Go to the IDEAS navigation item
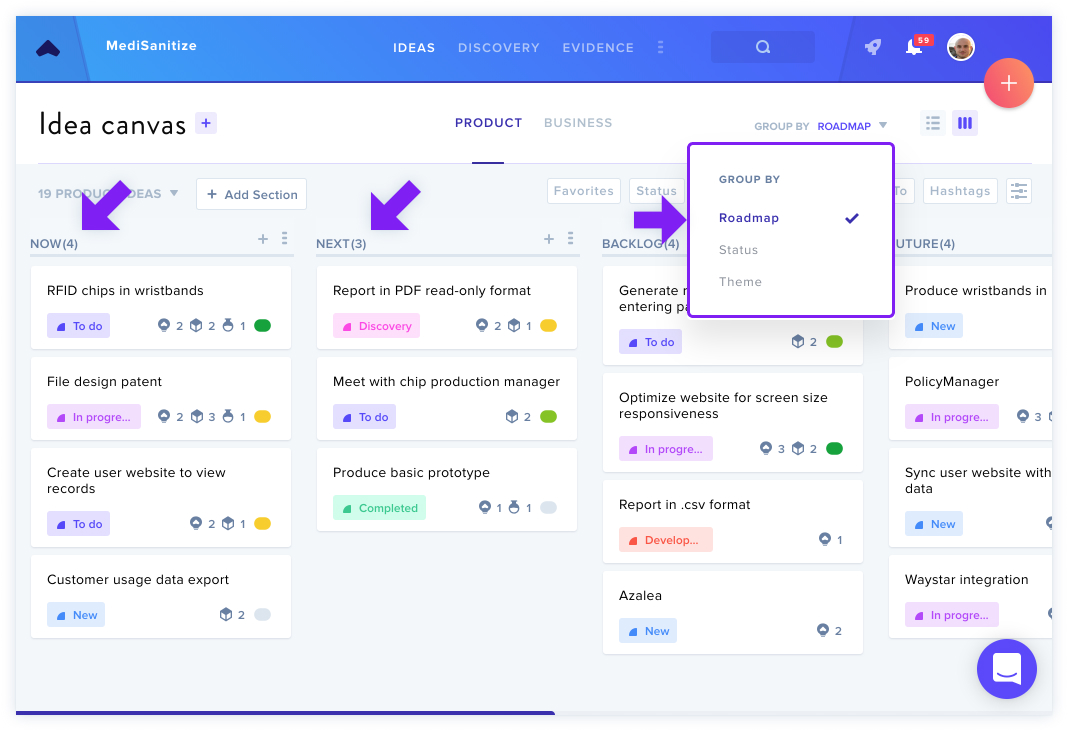 pyautogui.click(x=414, y=48)
